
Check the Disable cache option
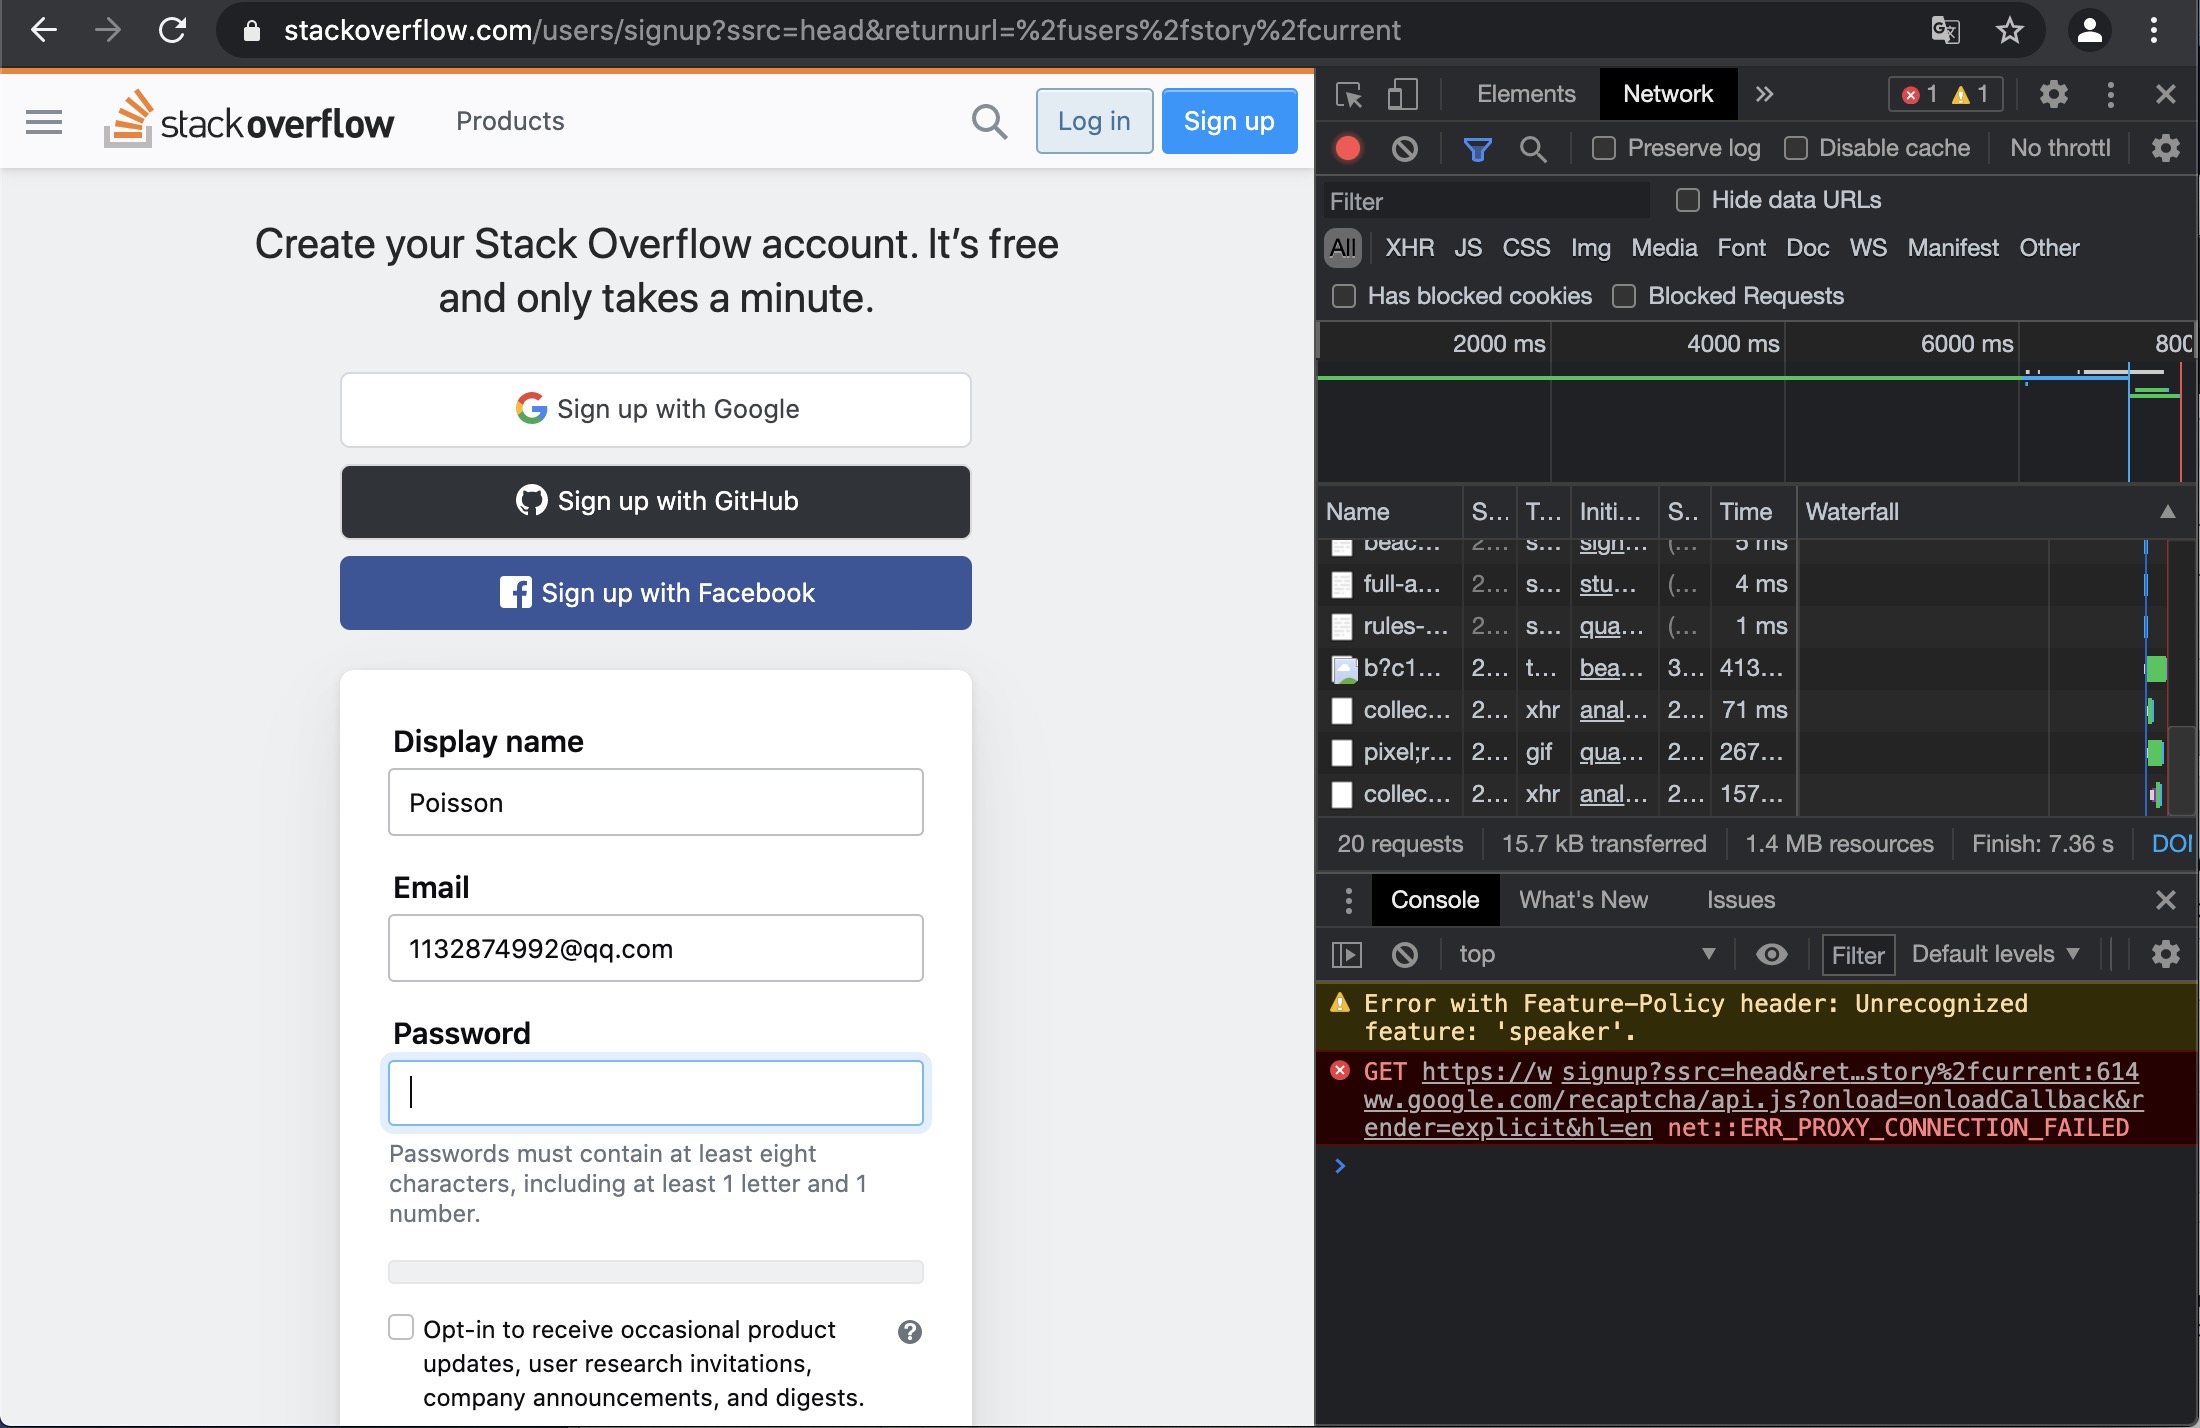[1796, 148]
